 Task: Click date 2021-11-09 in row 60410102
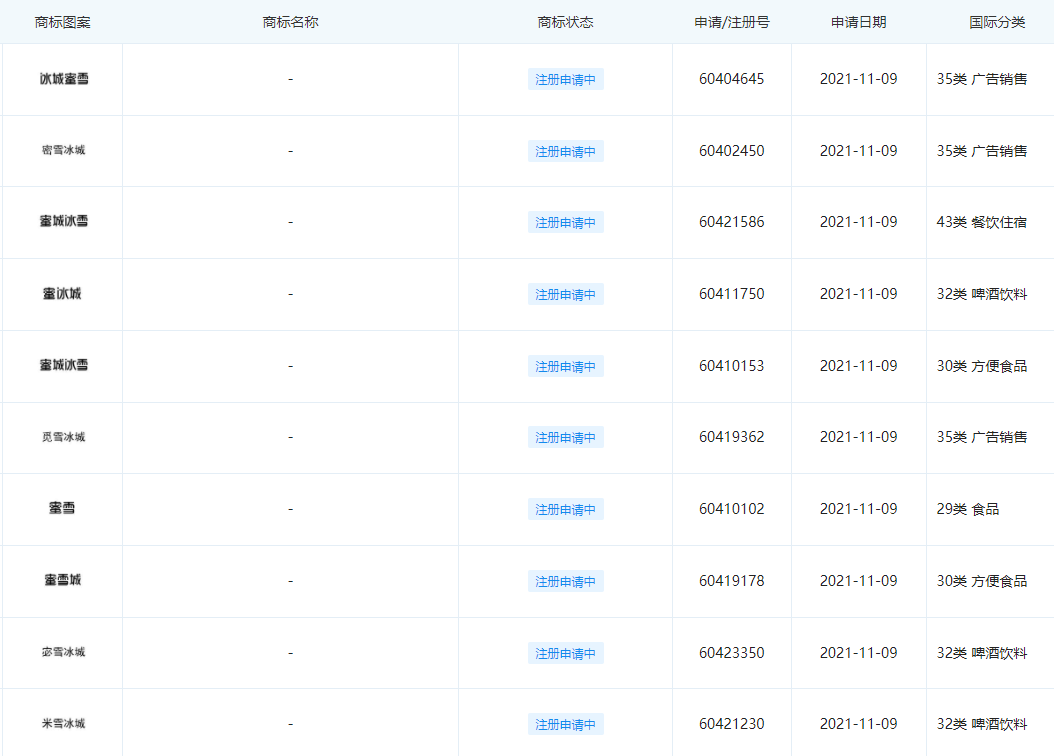[858, 509]
